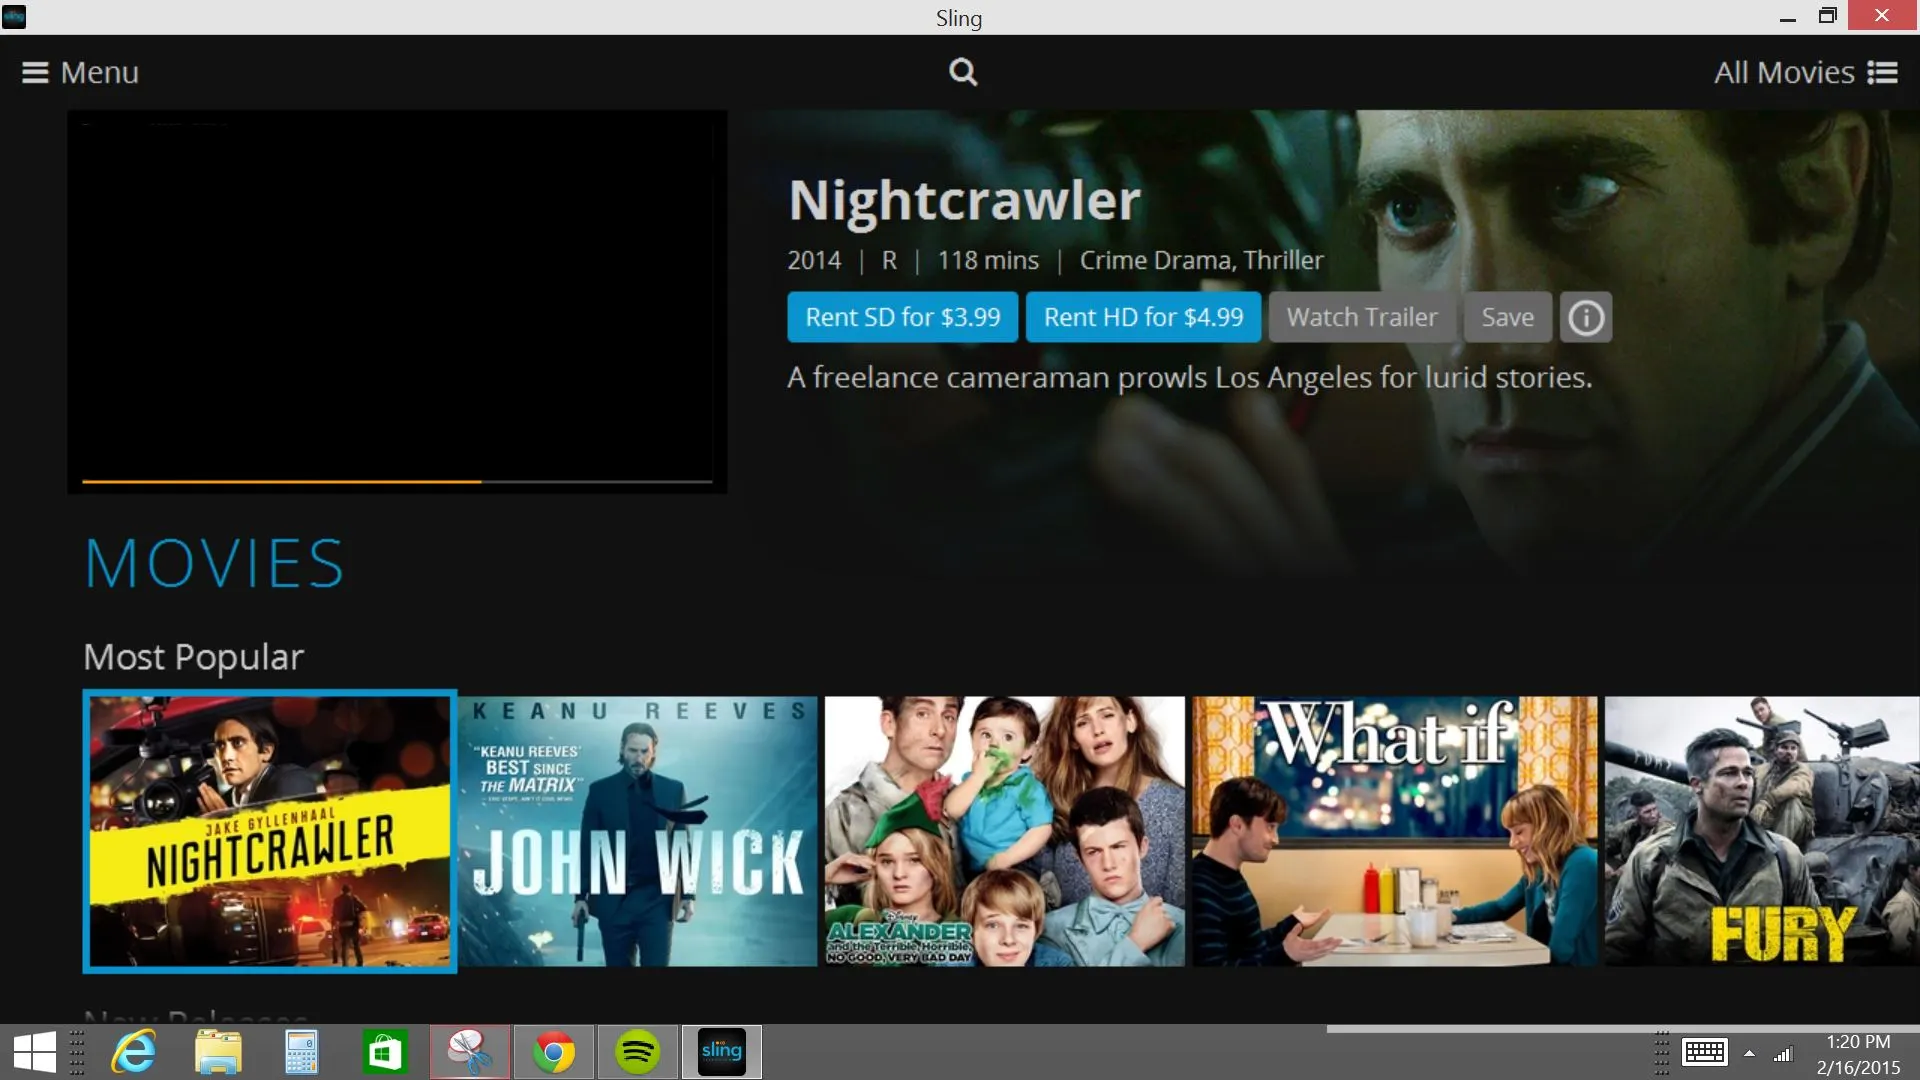Click the 118 mins runtime text
Screen dimensions: 1920x1080
point(988,261)
